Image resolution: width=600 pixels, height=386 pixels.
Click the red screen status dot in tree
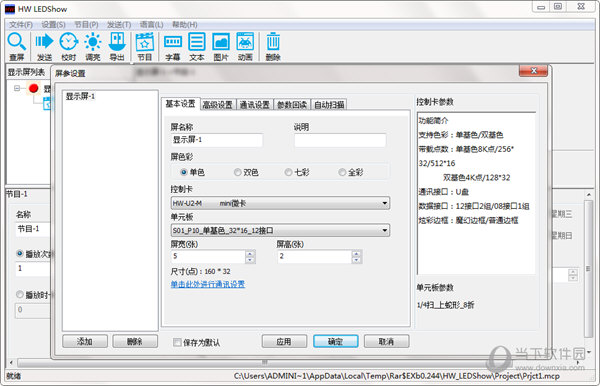(x=34, y=88)
